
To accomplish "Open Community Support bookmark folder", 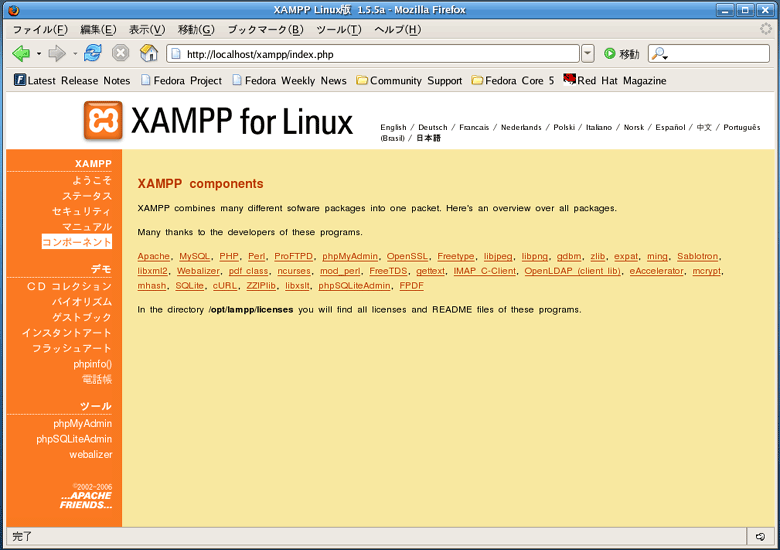I will [409, 80].
